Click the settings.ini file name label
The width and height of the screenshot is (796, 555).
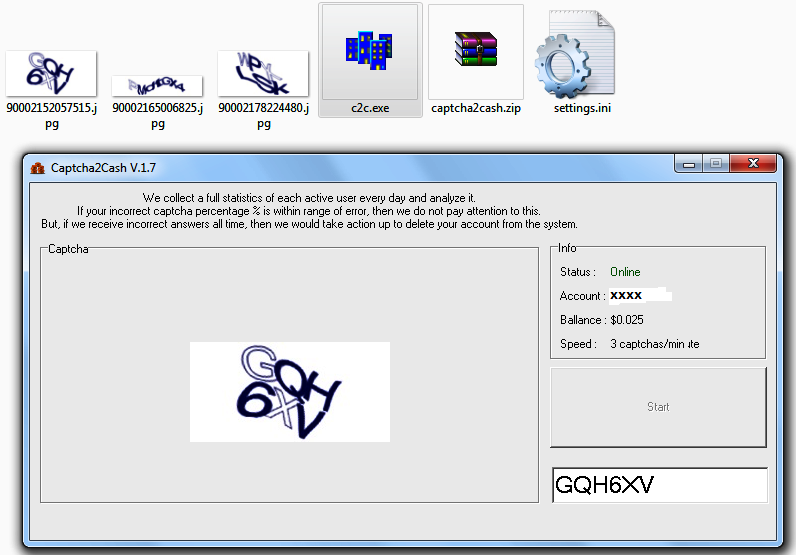582,108
